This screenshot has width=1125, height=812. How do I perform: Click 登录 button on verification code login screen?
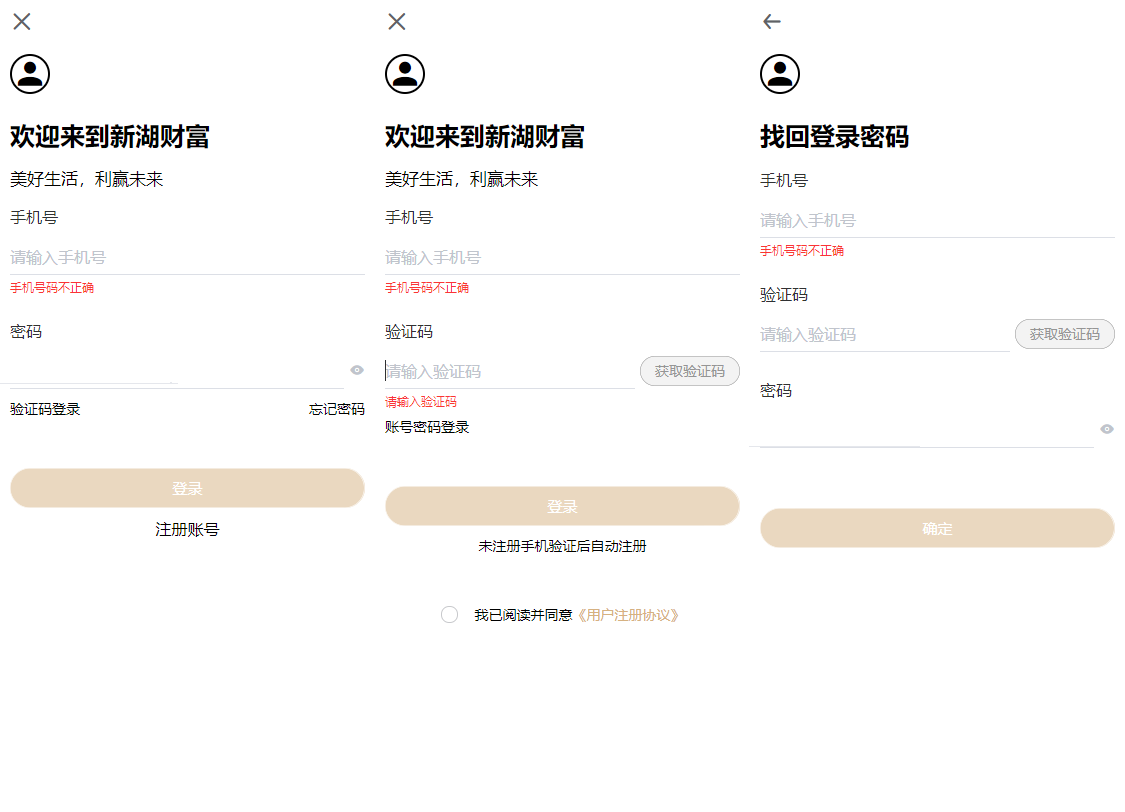point(562,506)
